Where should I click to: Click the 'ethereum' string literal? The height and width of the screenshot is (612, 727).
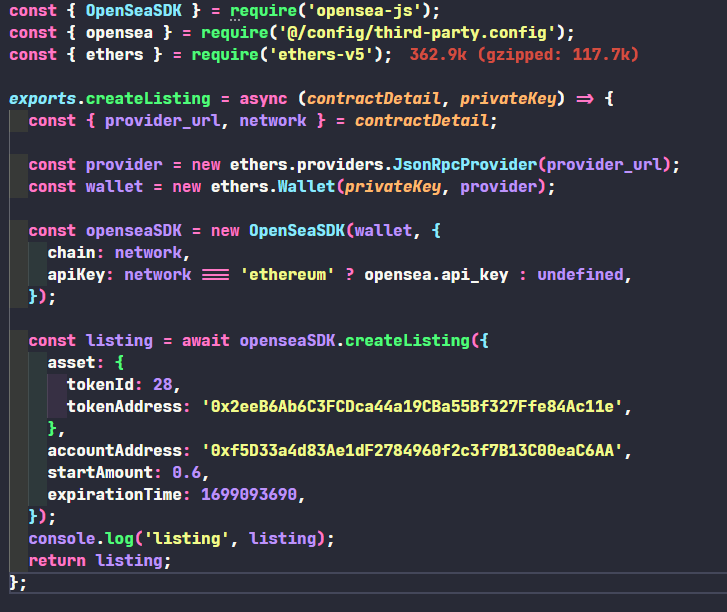(287, 275)
